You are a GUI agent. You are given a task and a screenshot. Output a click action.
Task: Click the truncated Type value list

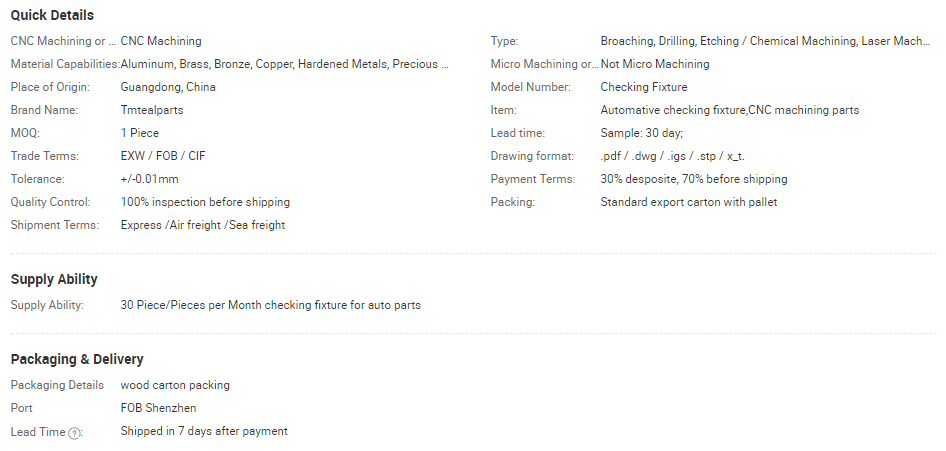(x=765, y=41)
